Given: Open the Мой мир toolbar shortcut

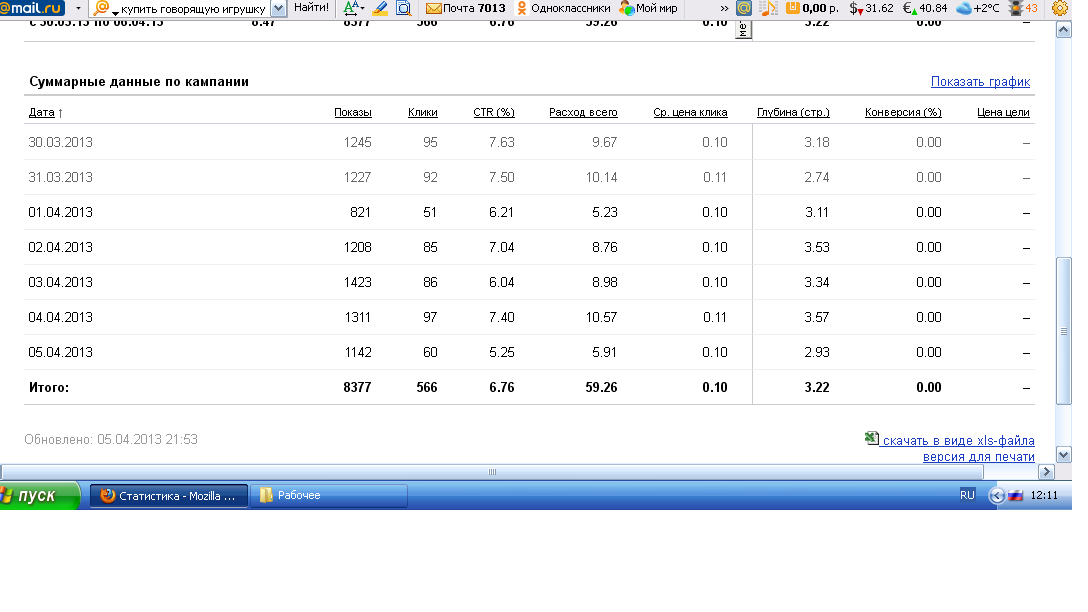Looking at the screenshot, I should point(648,8).
